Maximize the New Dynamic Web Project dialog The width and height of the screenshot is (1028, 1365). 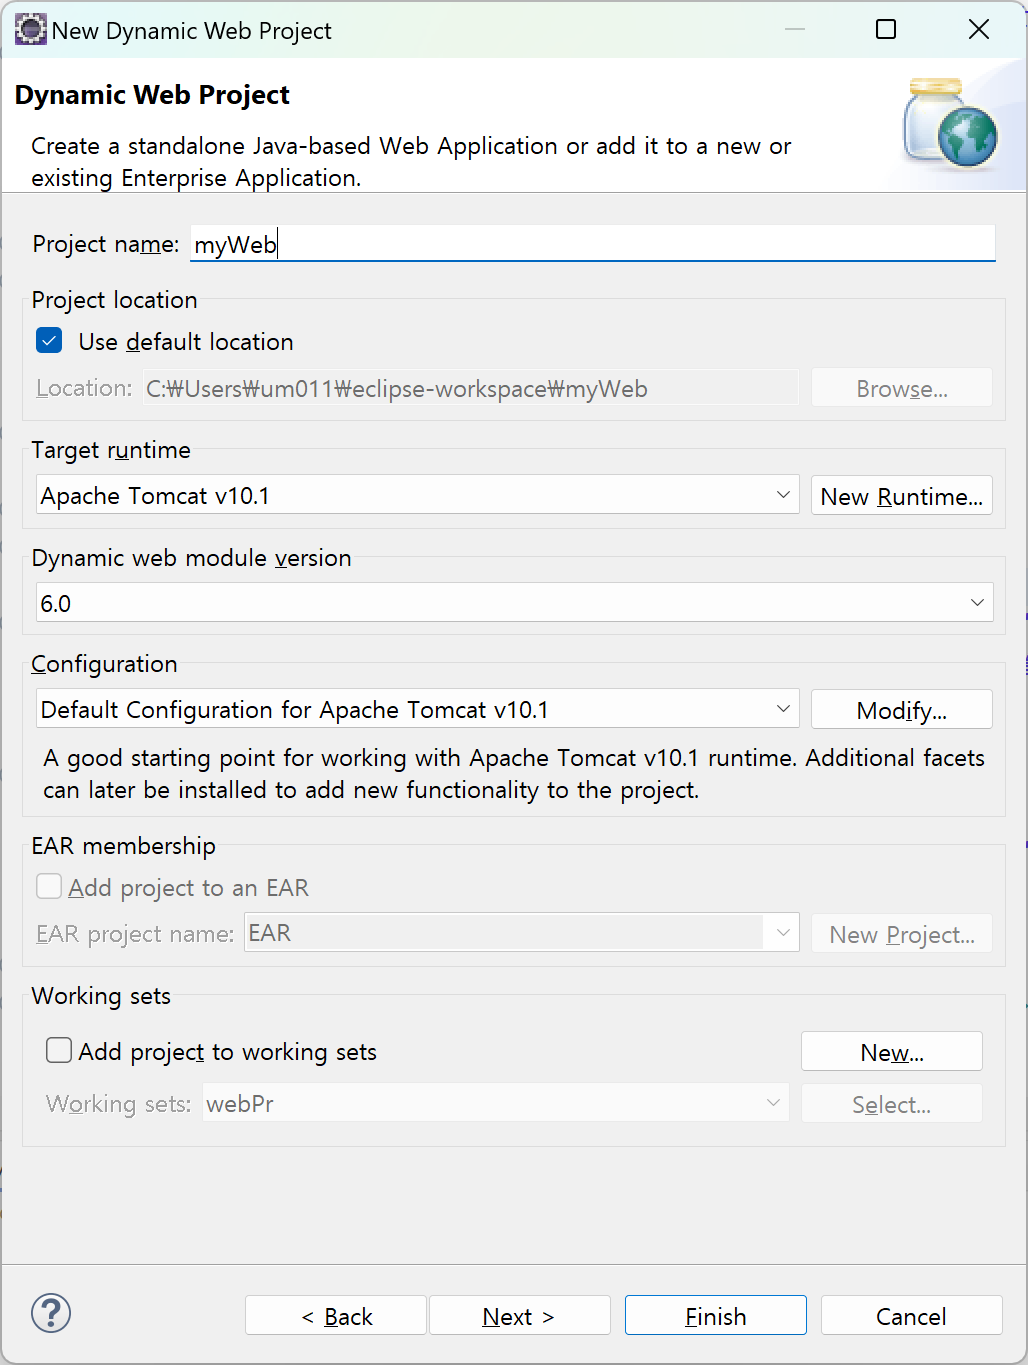click(886, 30)
